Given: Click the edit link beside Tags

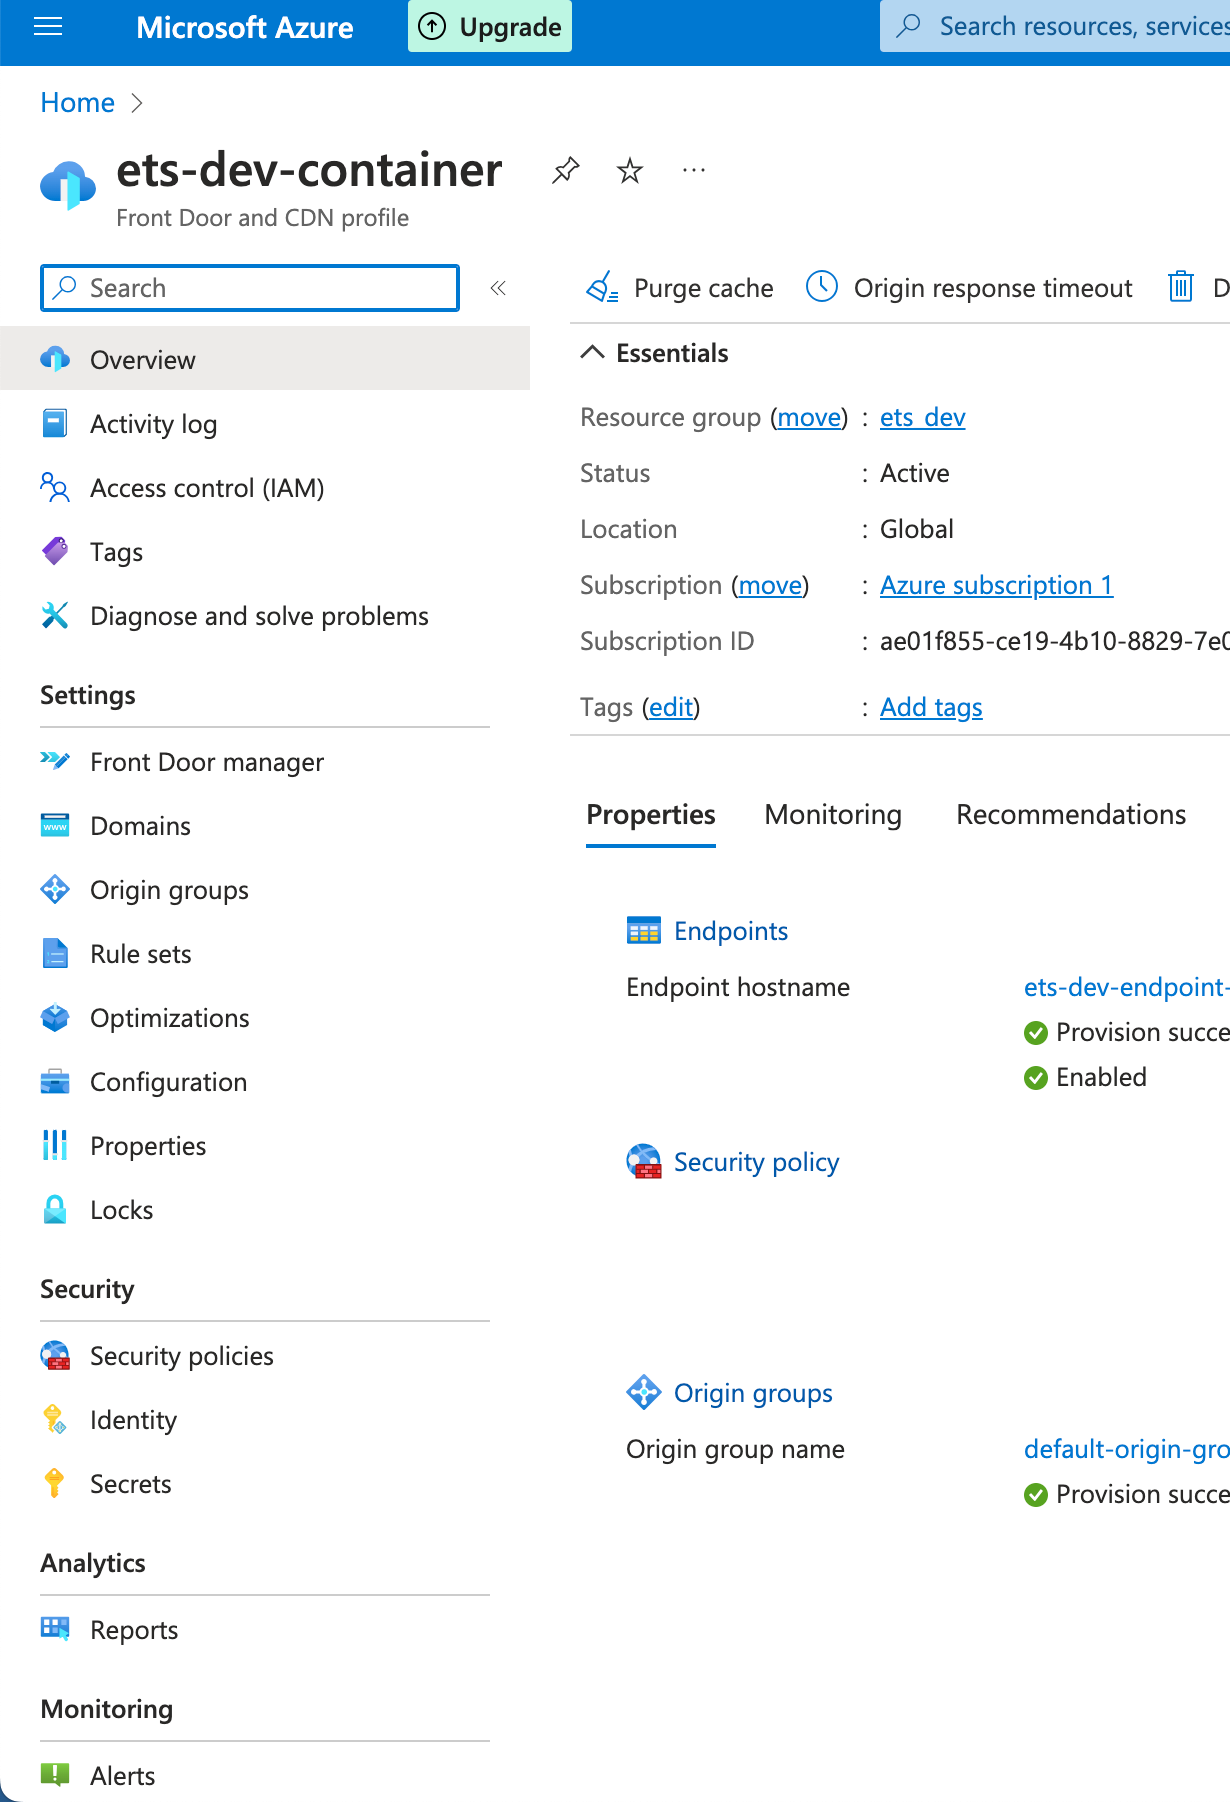Looking at the screenshot, I should 671,707.
